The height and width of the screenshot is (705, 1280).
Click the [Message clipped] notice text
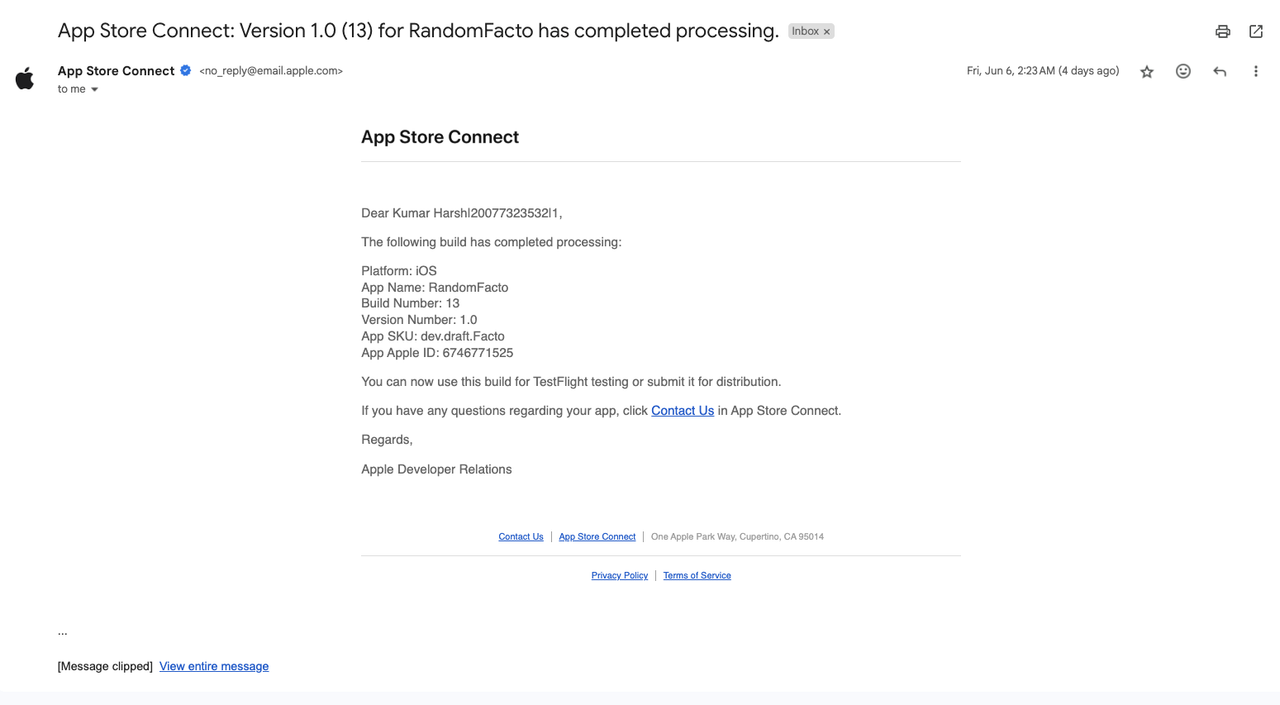pyautogui.click(x=105, y=666)
